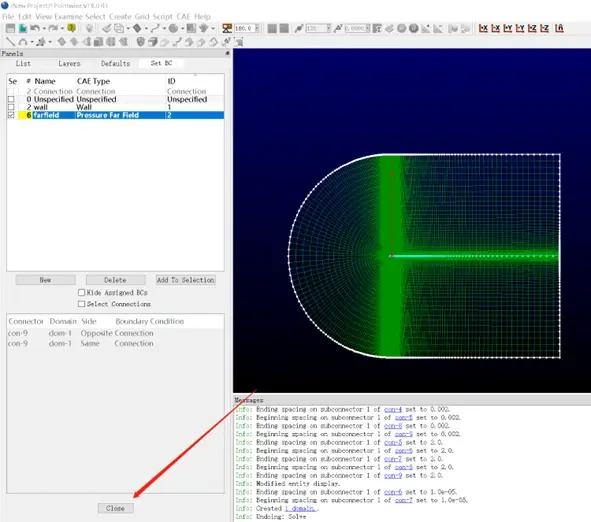
Task: Click the yellow help question mark icon
Action: [x=71, y=28]
